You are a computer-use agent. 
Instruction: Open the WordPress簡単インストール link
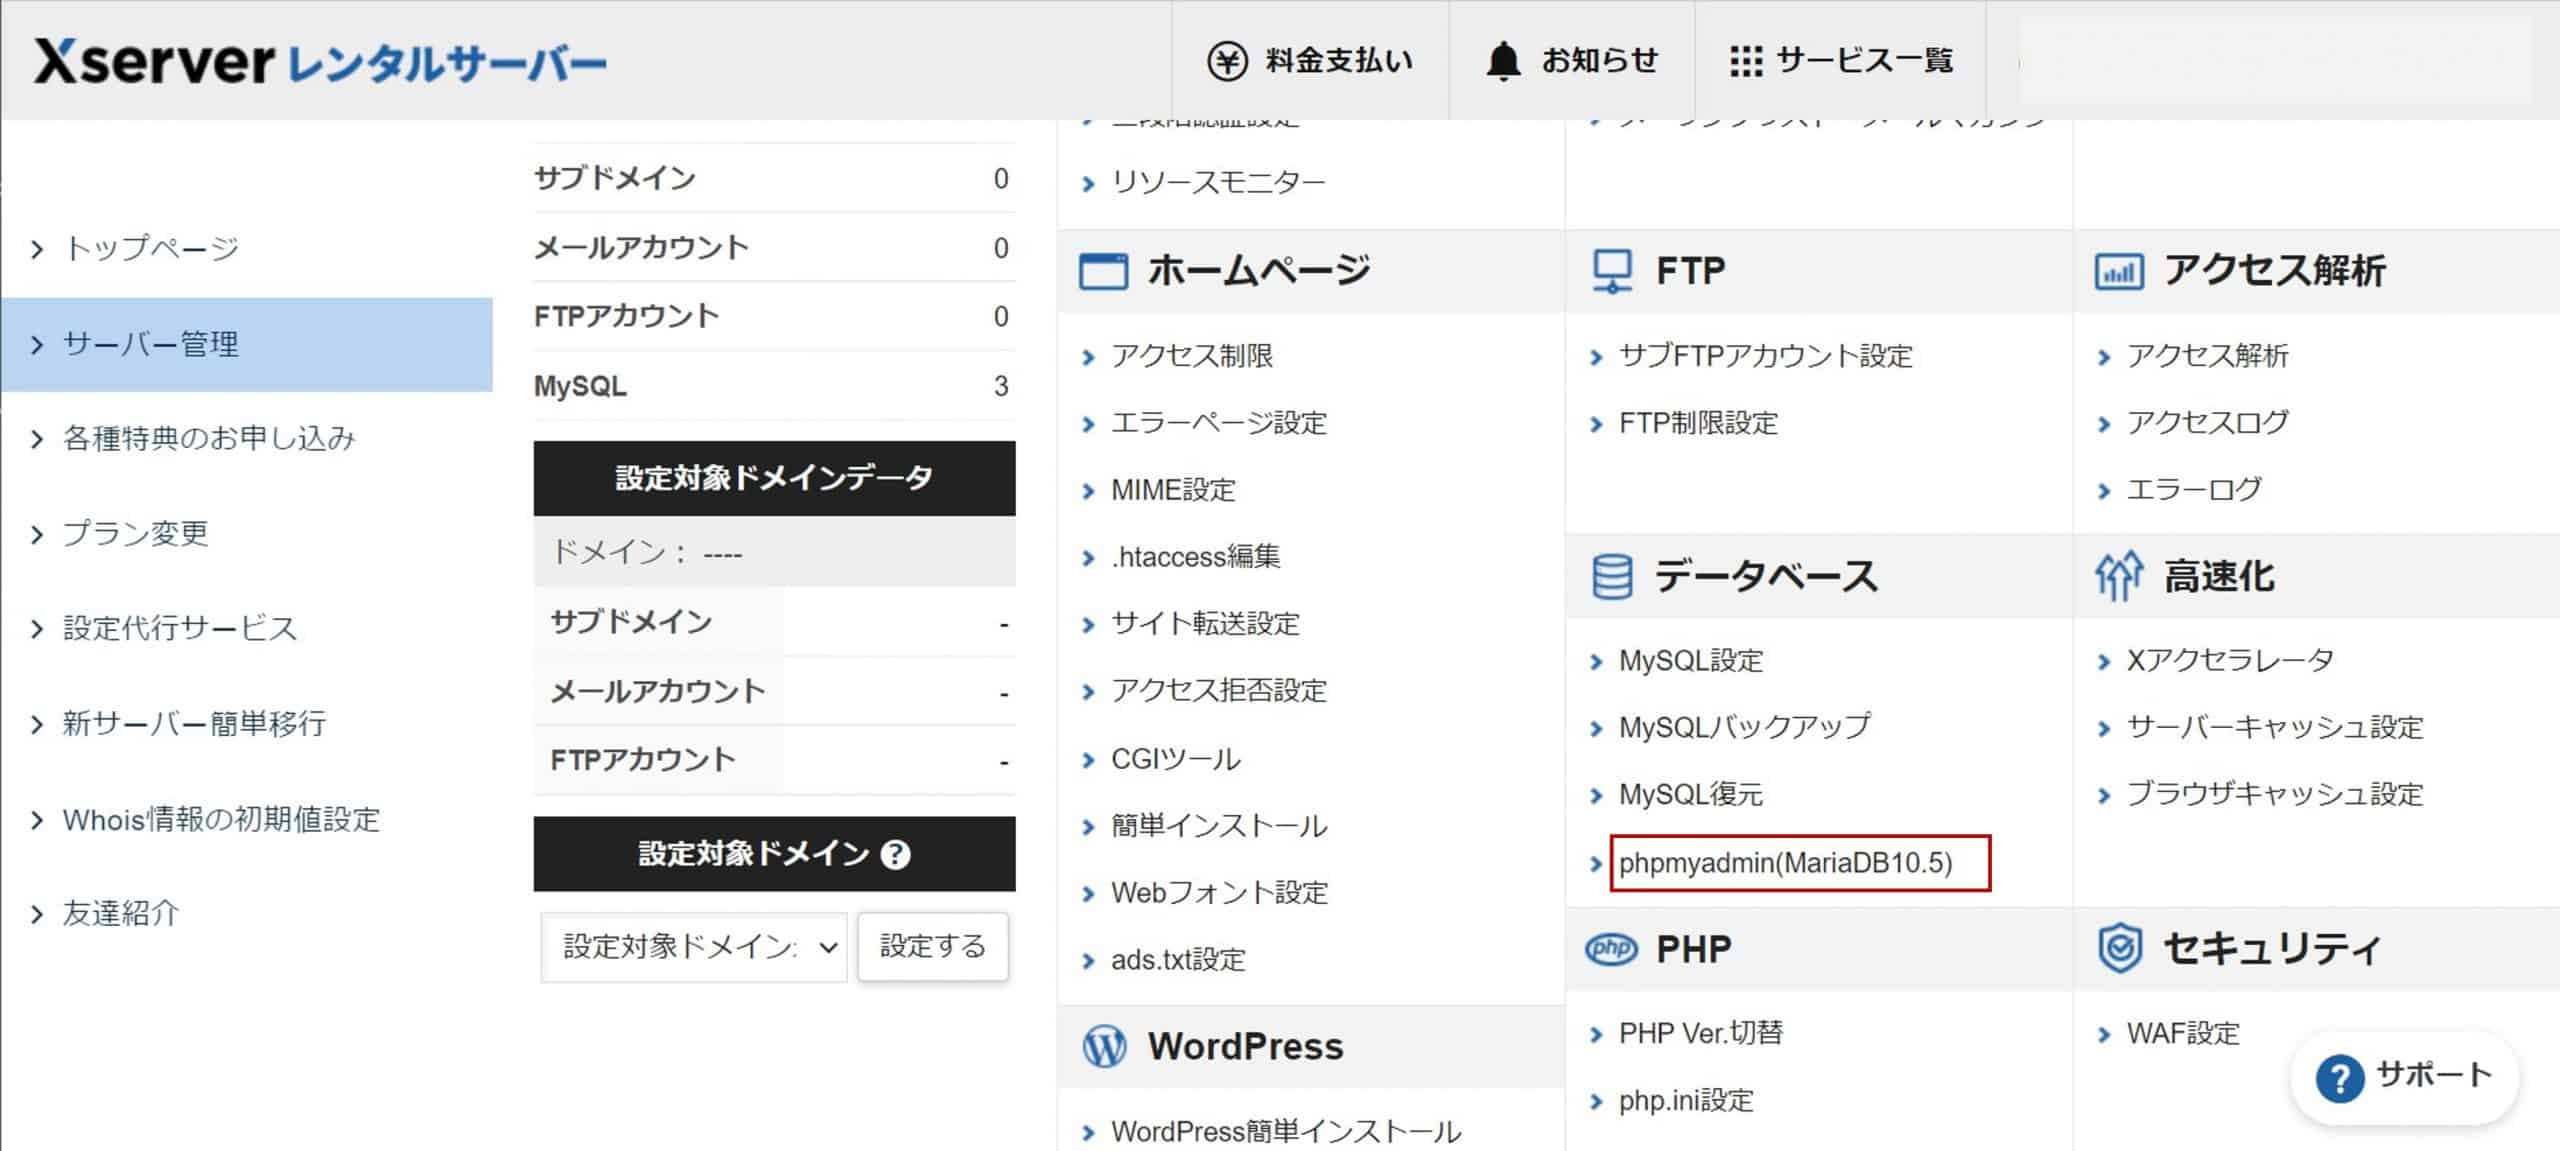[x=1286, y=1131]
